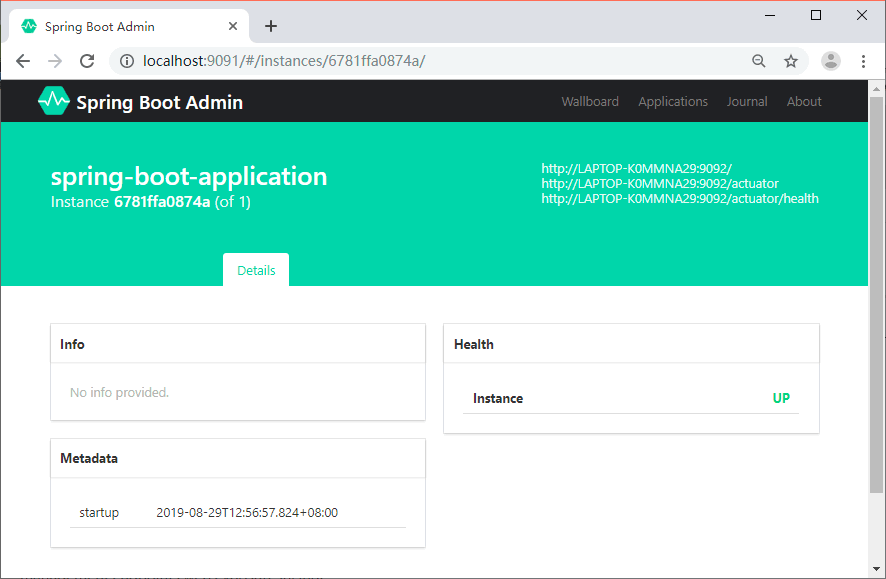Open the Applications navigation item
The width and height of the screenshot is (886, 579).
pos(673,102)
